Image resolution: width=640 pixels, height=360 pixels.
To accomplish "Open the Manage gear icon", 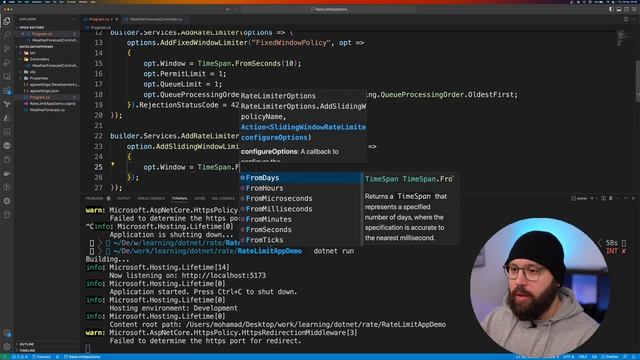I will point(7,347).
